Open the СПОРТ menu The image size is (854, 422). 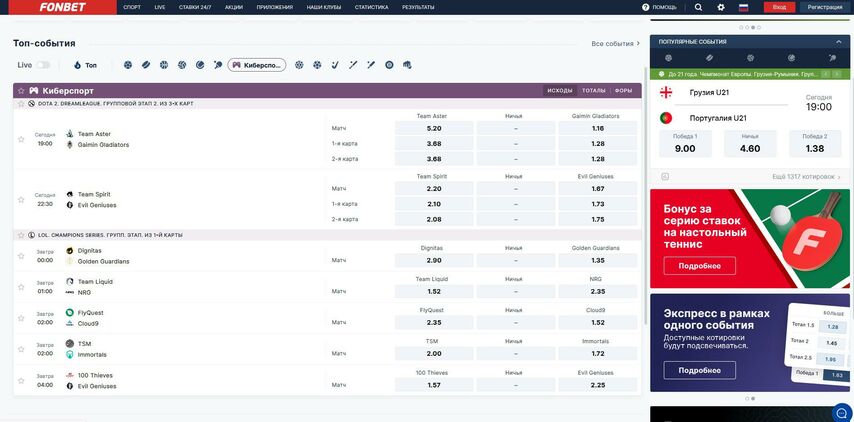point(131,7)
